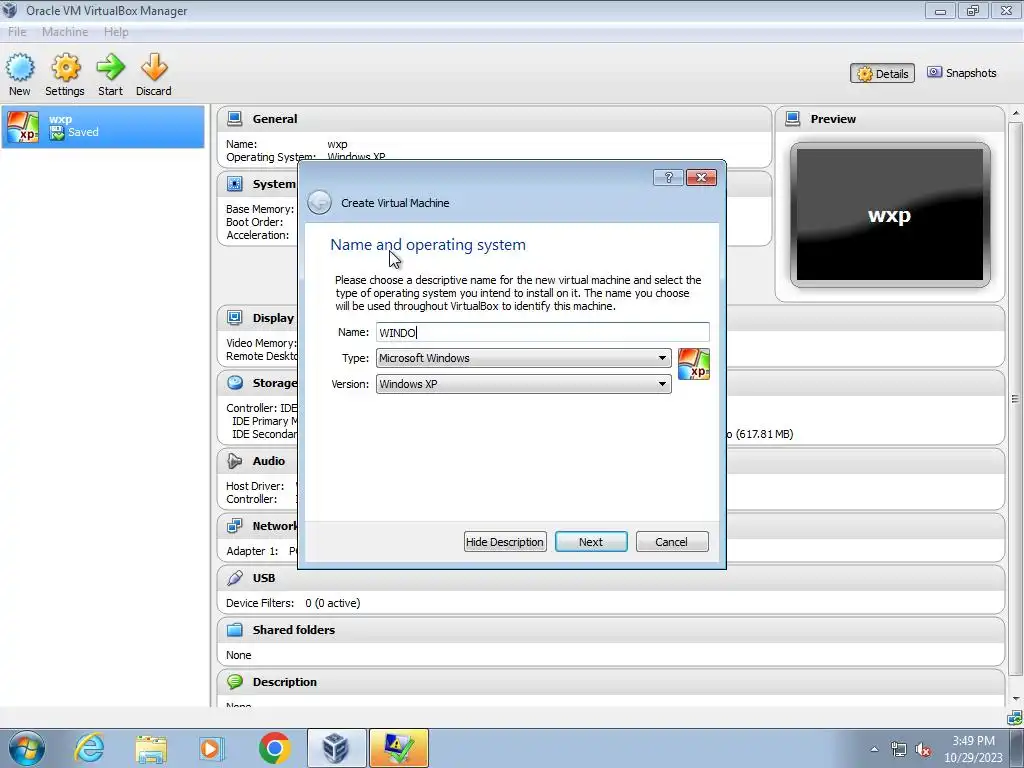Click the System section chip icon
Image resolution: width=1024 pixels, height=768 pixels.
coord(234,184)
